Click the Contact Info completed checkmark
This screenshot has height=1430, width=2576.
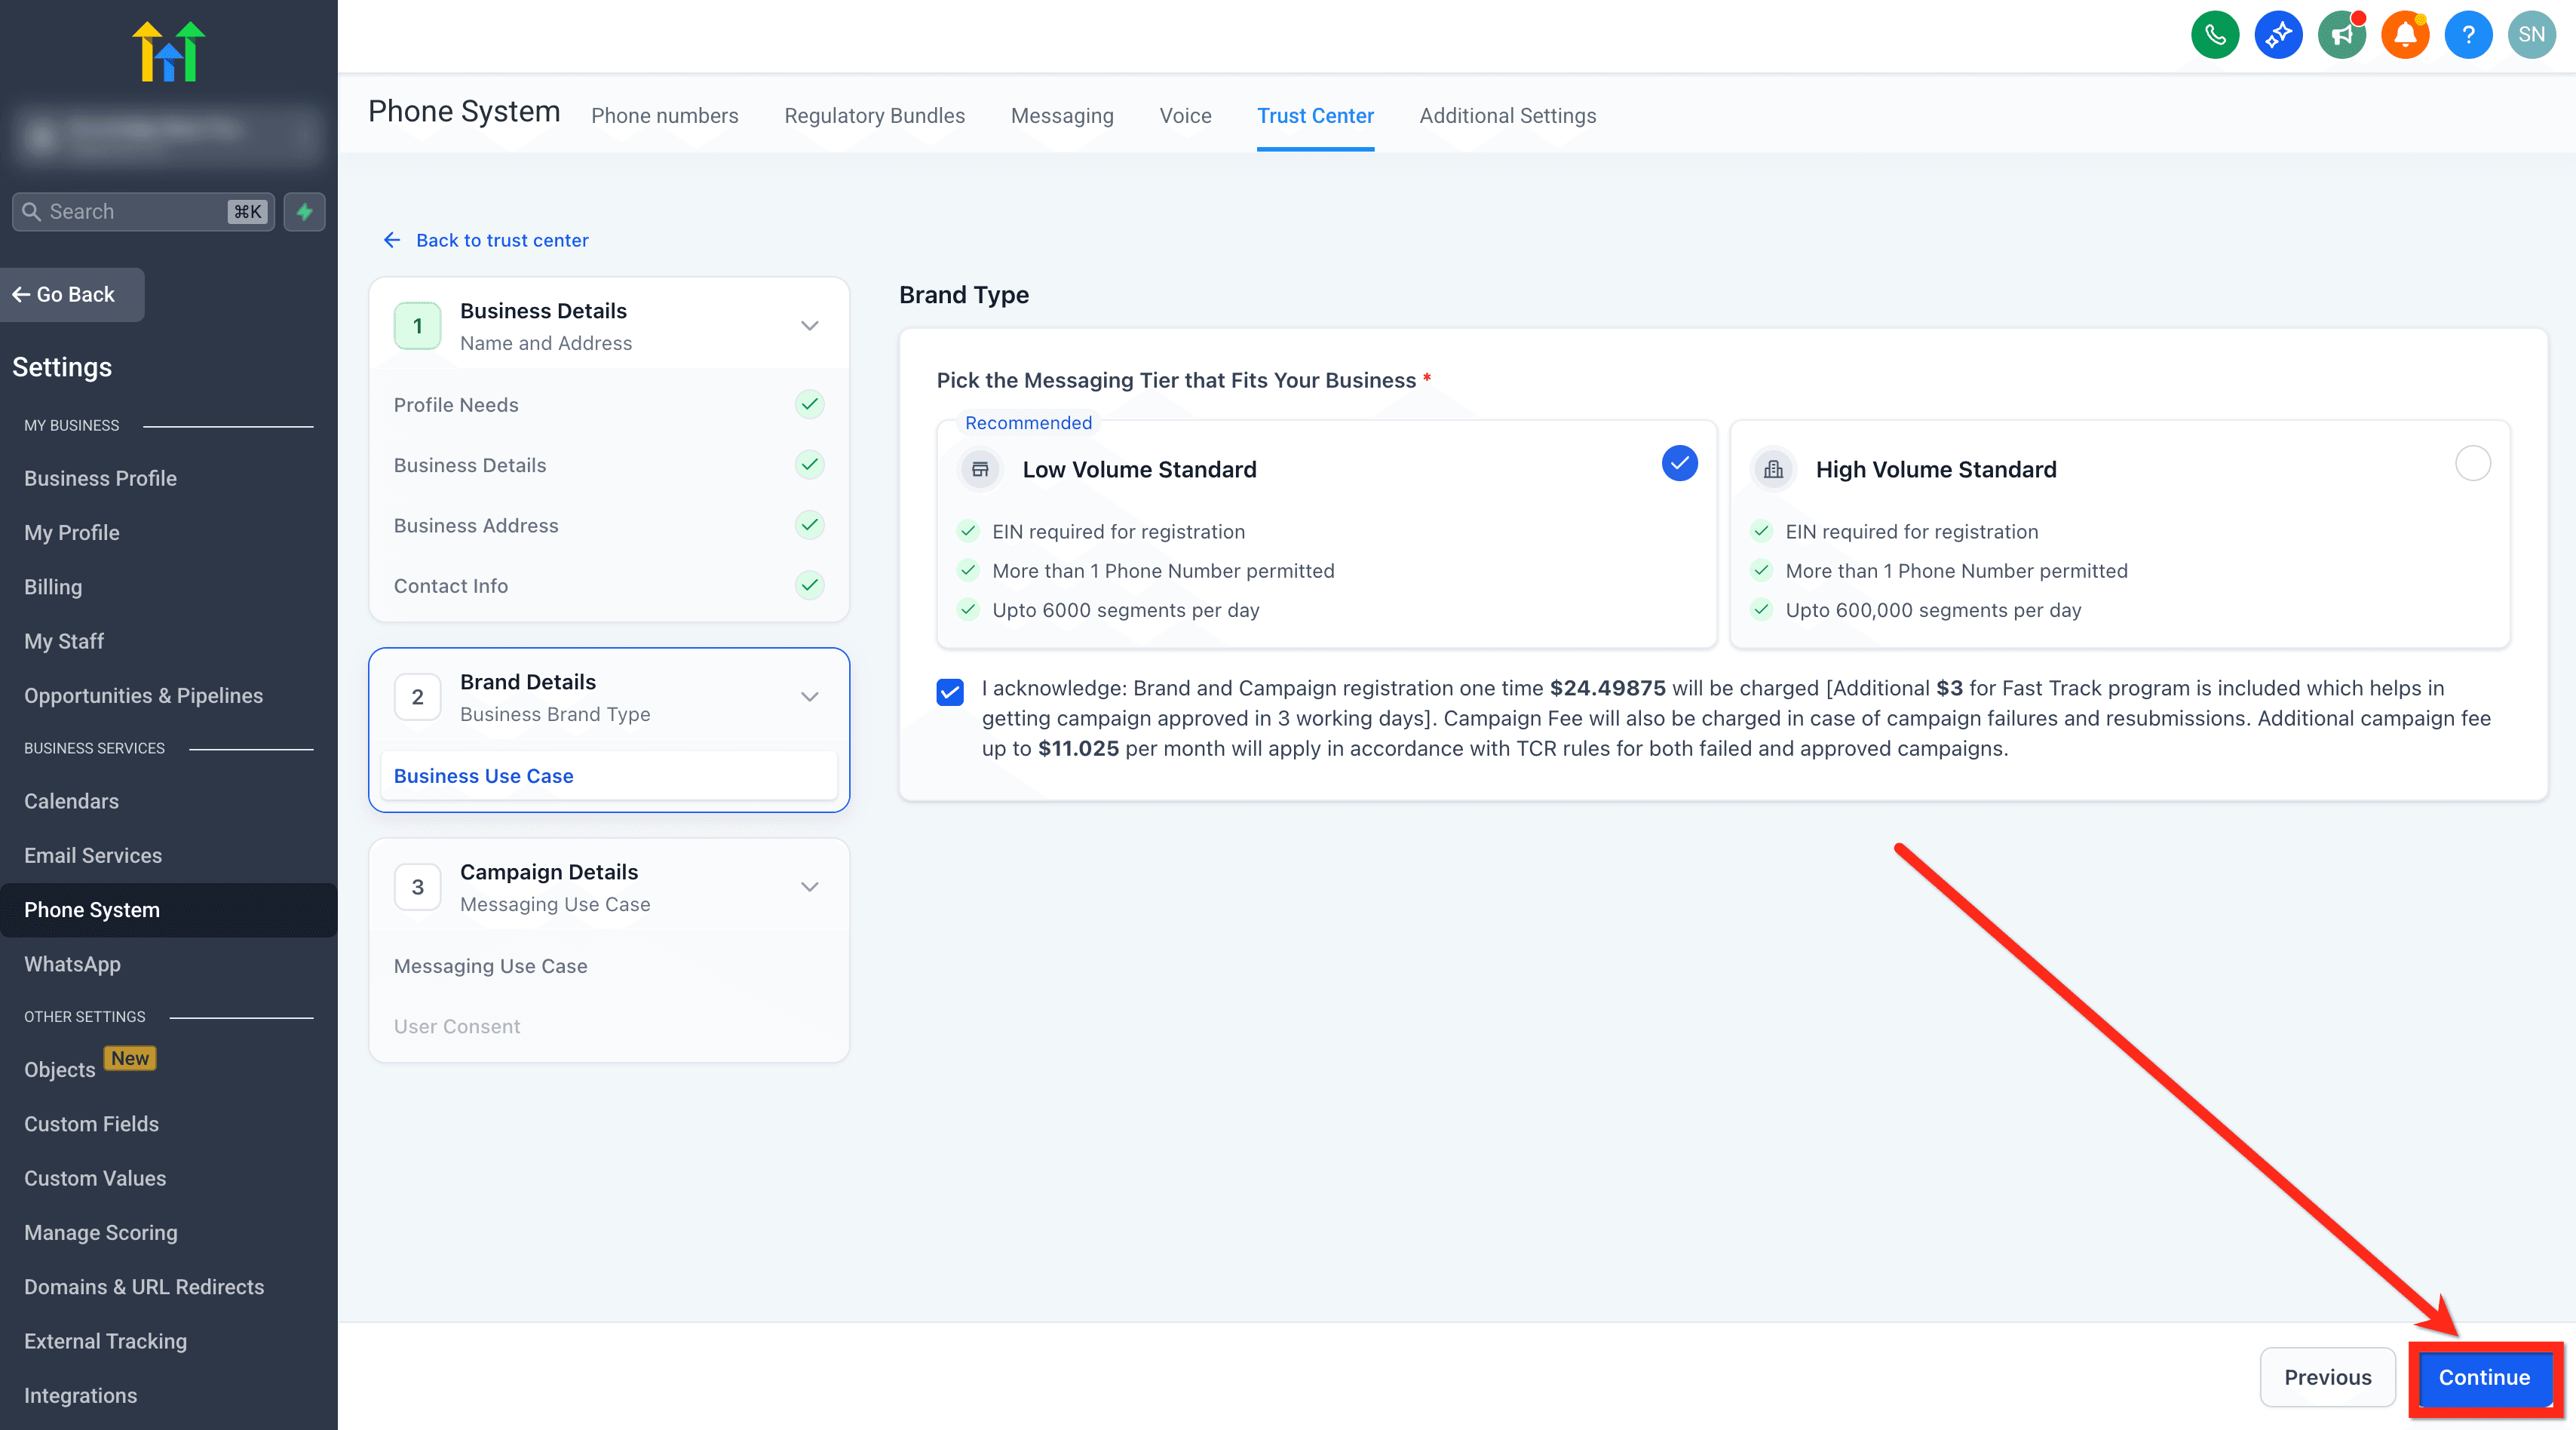coord(809,585)
